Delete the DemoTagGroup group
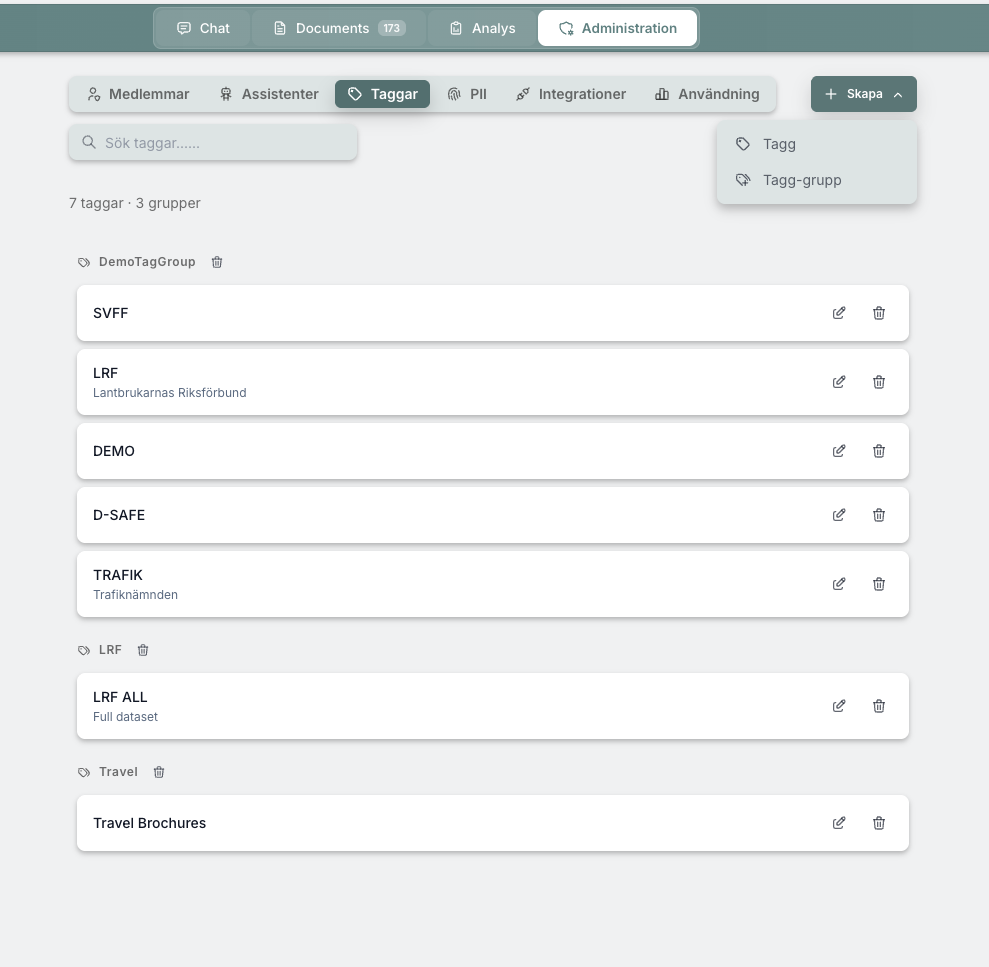 [x=217, y=262]
